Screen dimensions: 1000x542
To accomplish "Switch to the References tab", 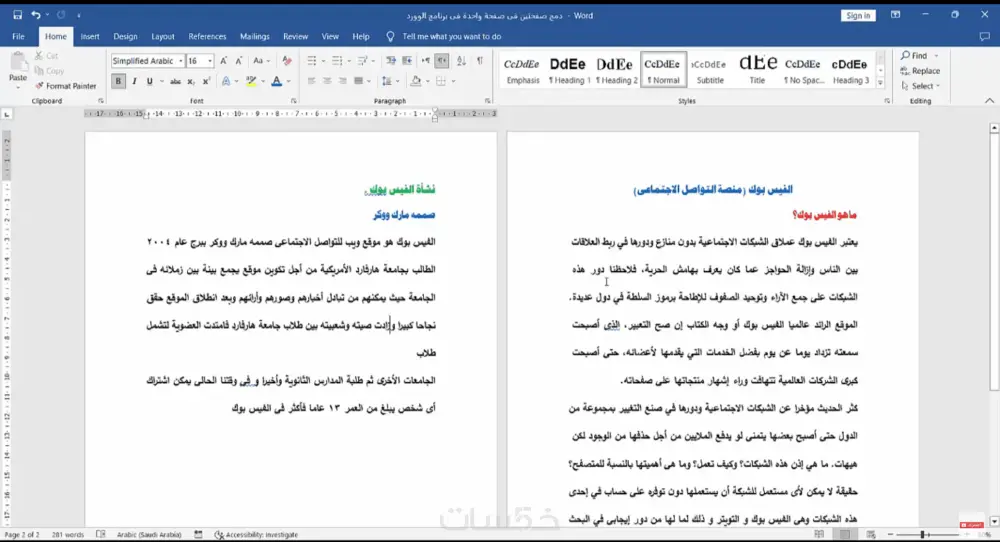I will tap(207, 36).
